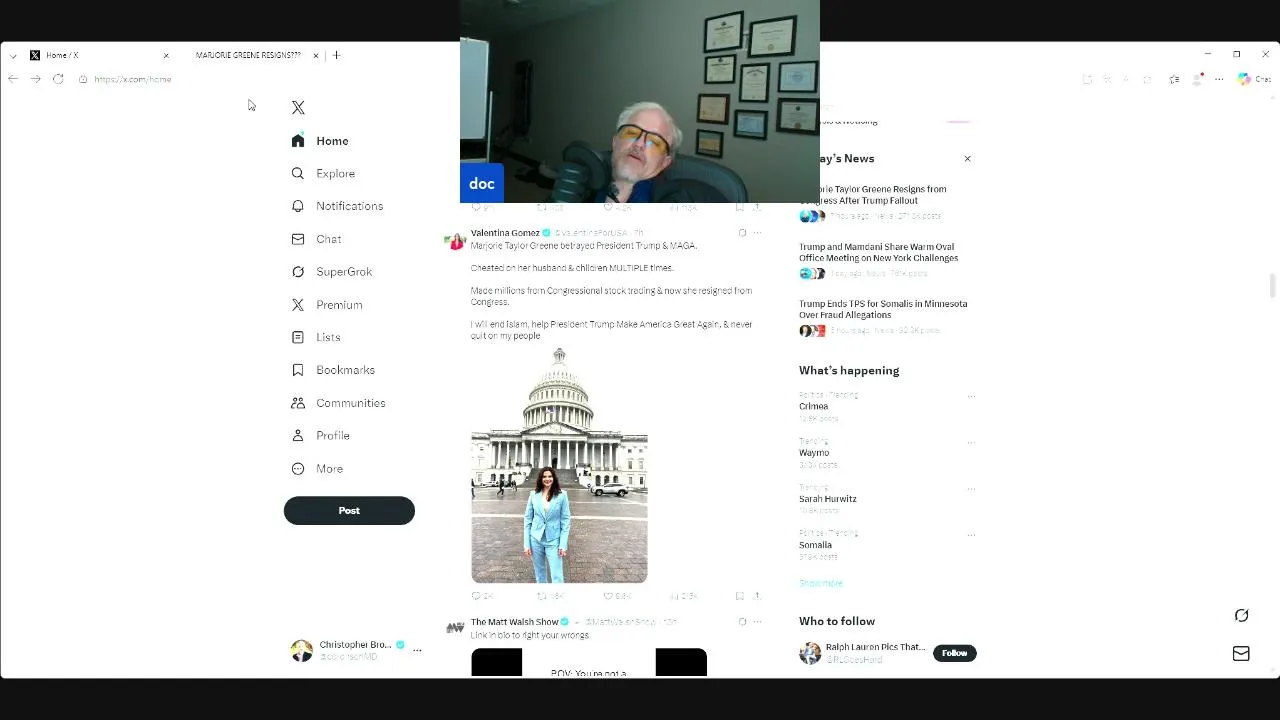
Task: Open more options for Somalia trend
Action: (971, 535)
